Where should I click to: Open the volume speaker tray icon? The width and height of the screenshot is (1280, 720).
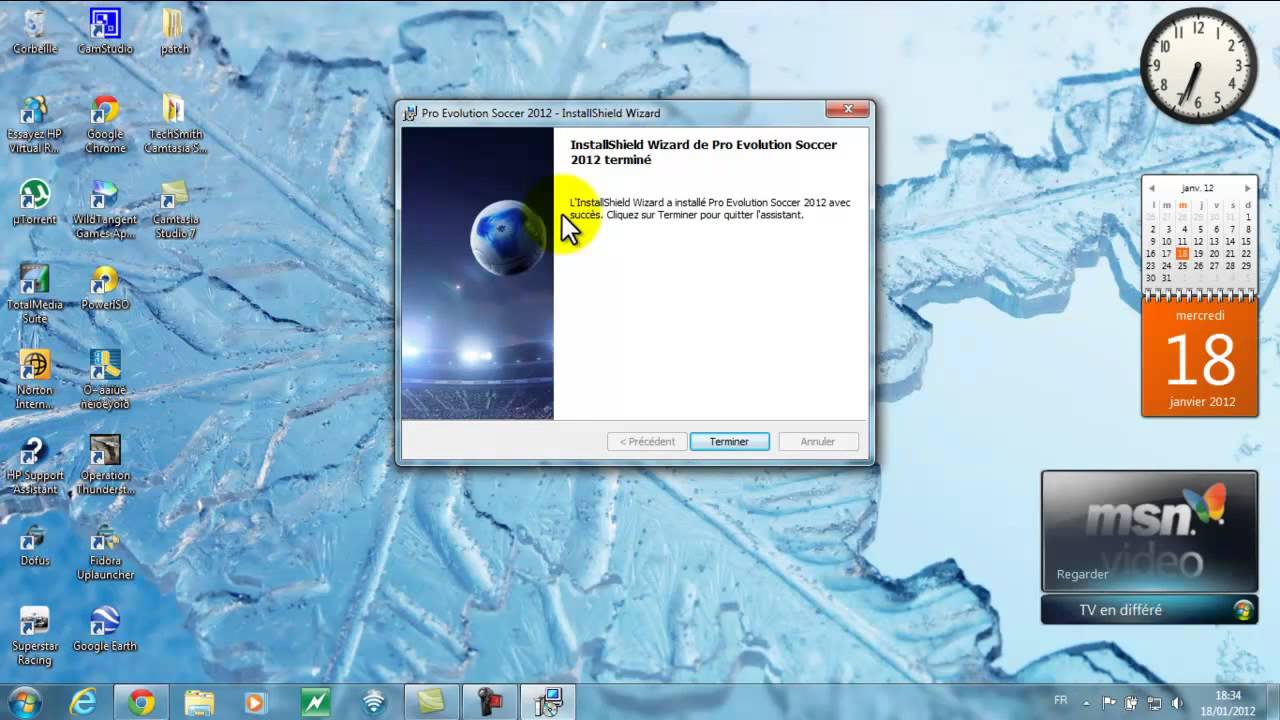(1176, 702)
